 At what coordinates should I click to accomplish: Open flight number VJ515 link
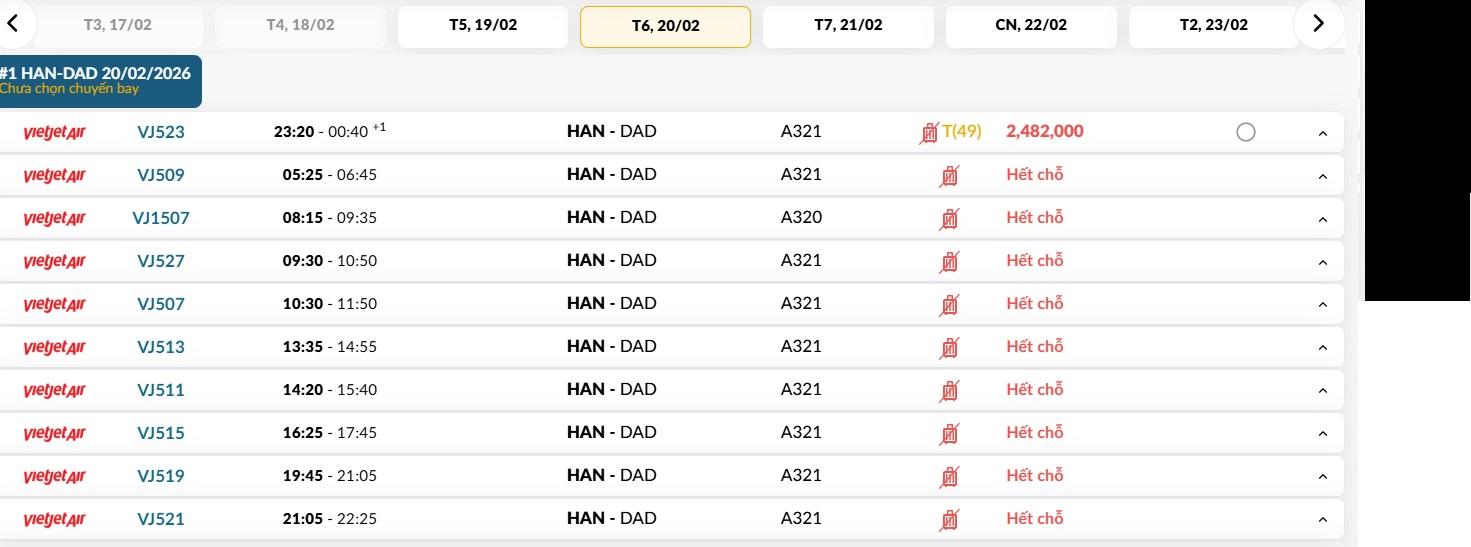(x=161, y=434)
